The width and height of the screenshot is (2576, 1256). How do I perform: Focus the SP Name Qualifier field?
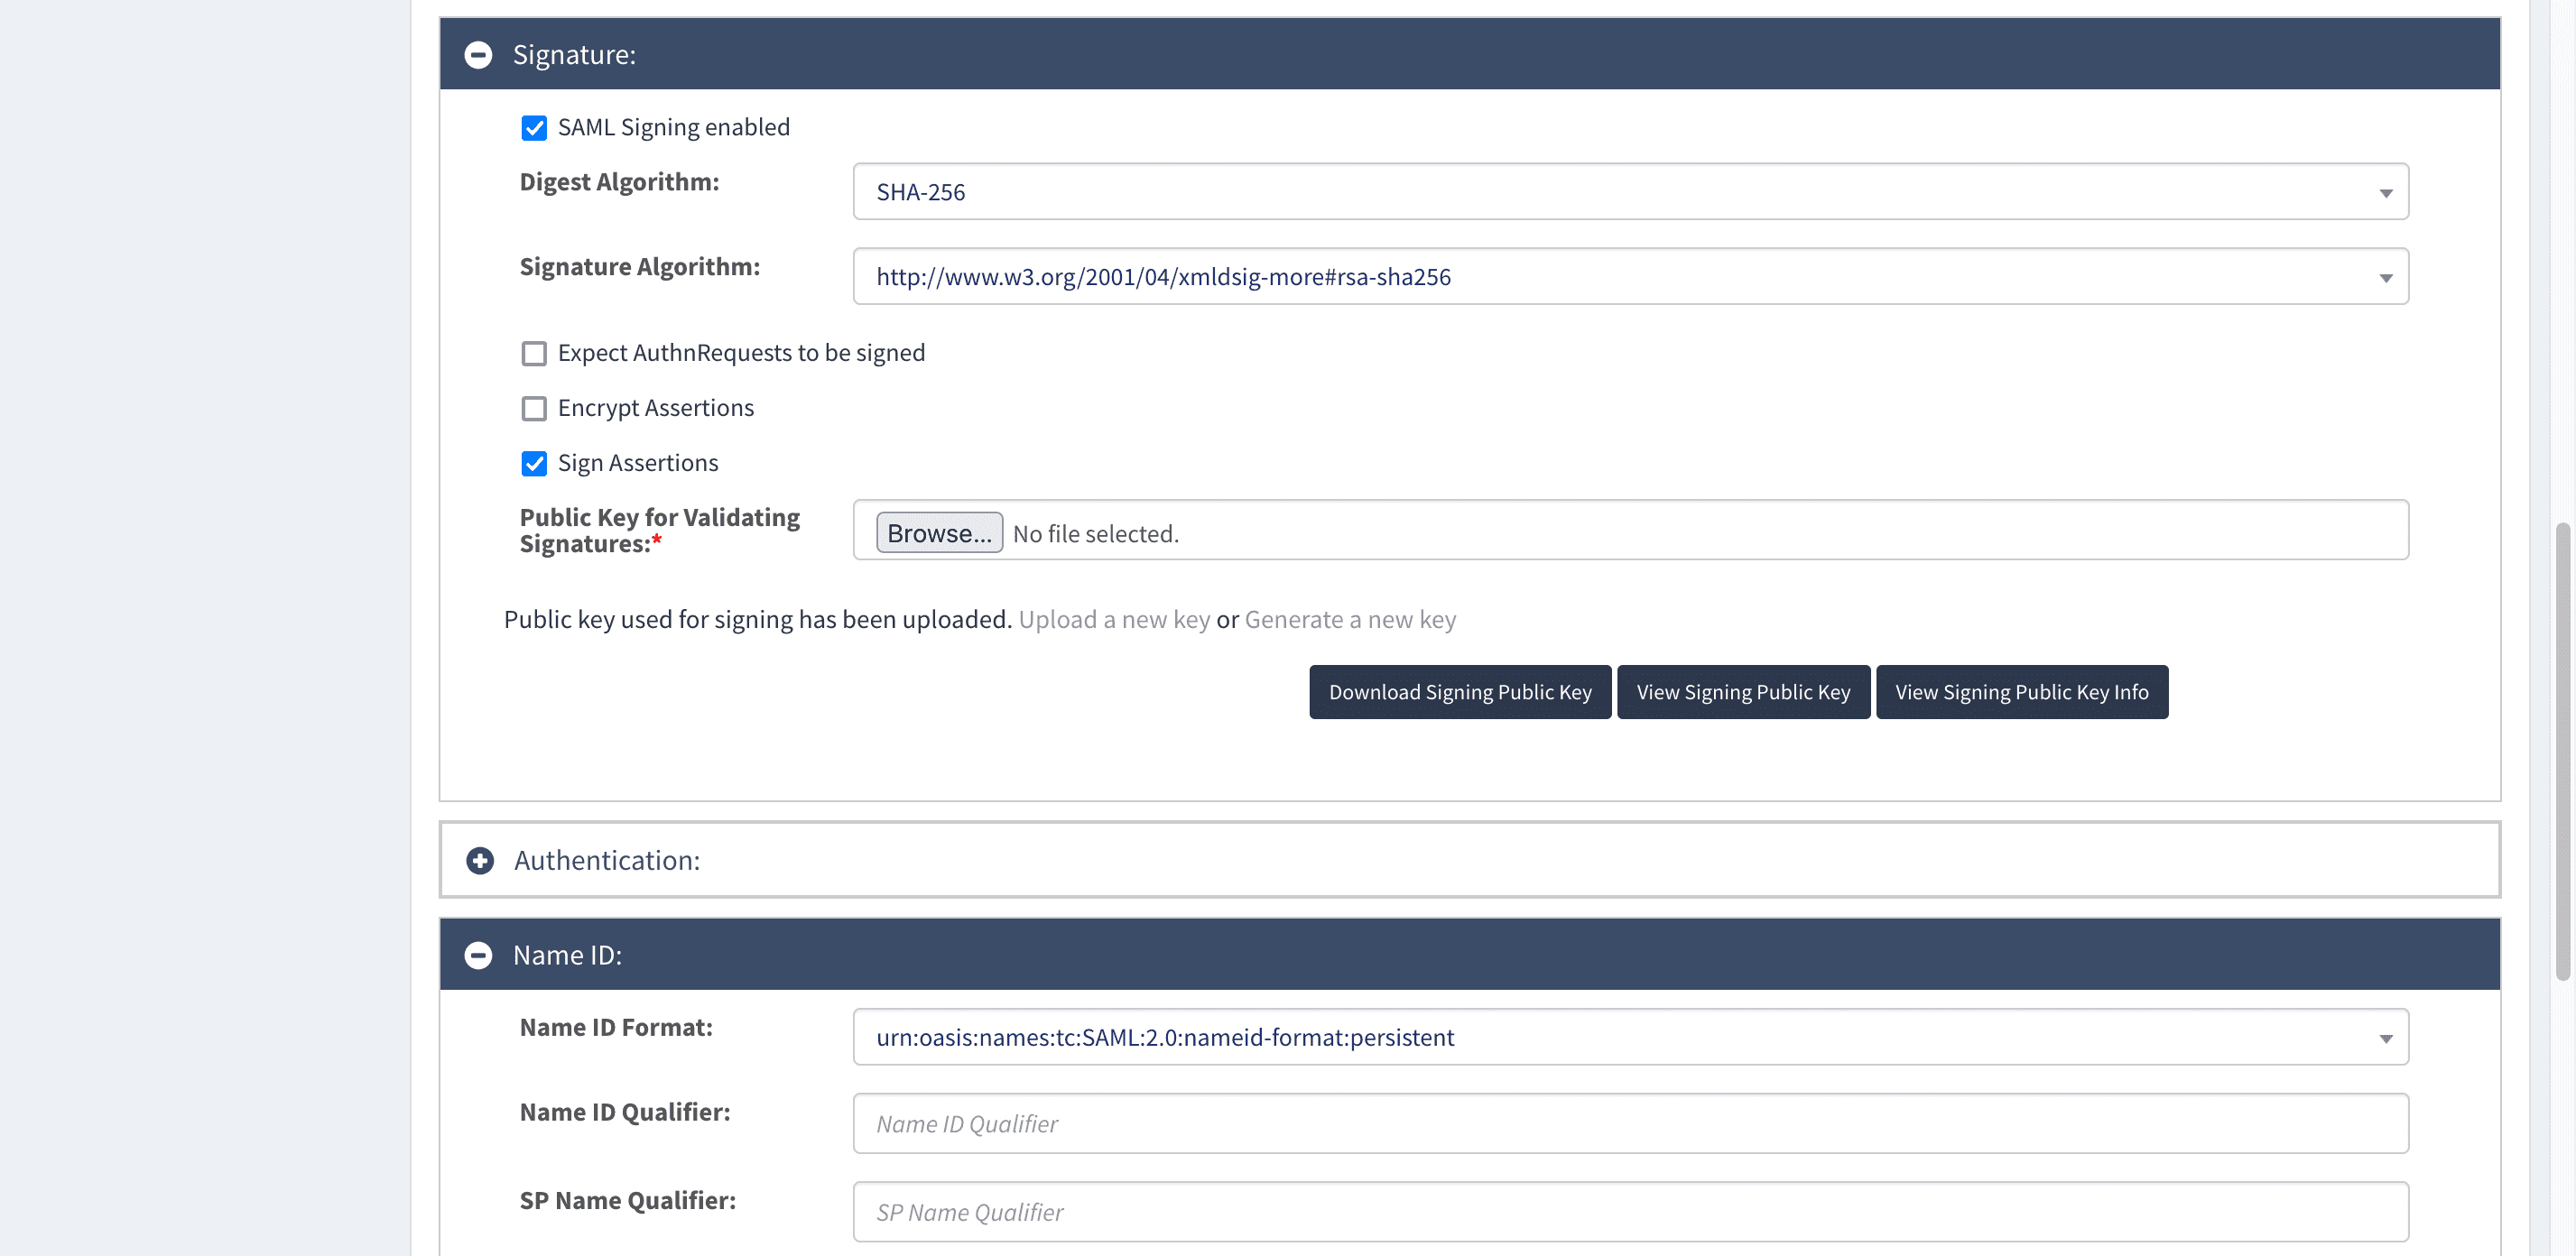(x=1630, y=1212)
